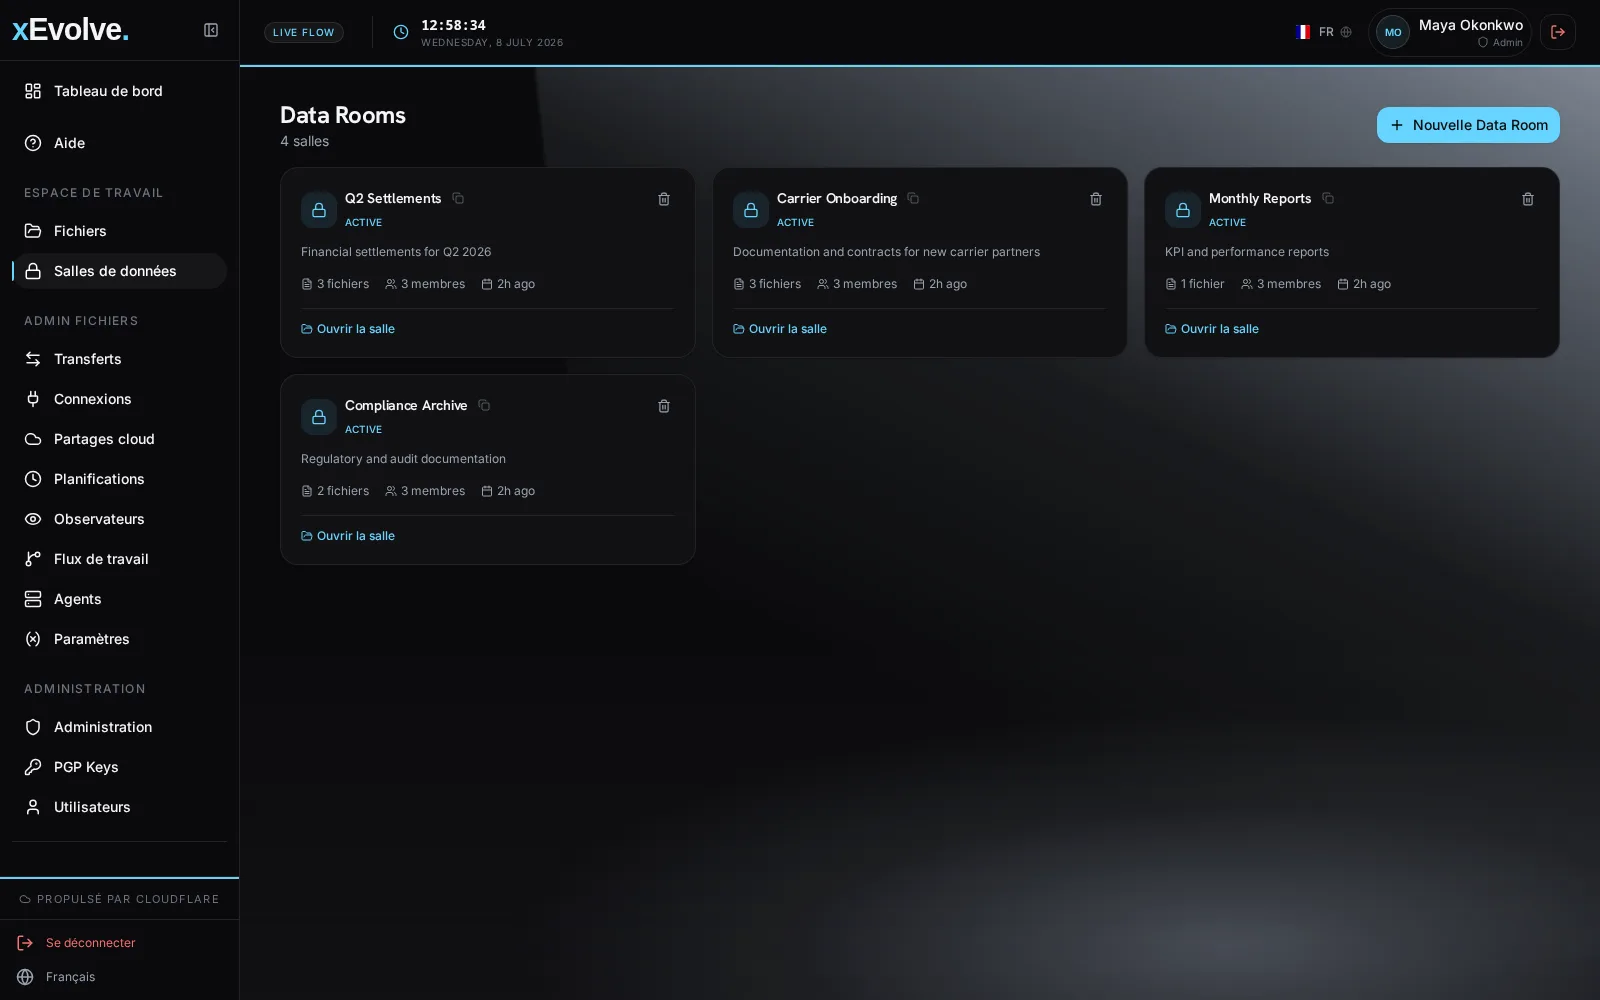The height and width of the screenshot is (1000, 1600).
Task: Collapse the sidebar panel icon
Action: pyautogui.click(x=211, y=30)
